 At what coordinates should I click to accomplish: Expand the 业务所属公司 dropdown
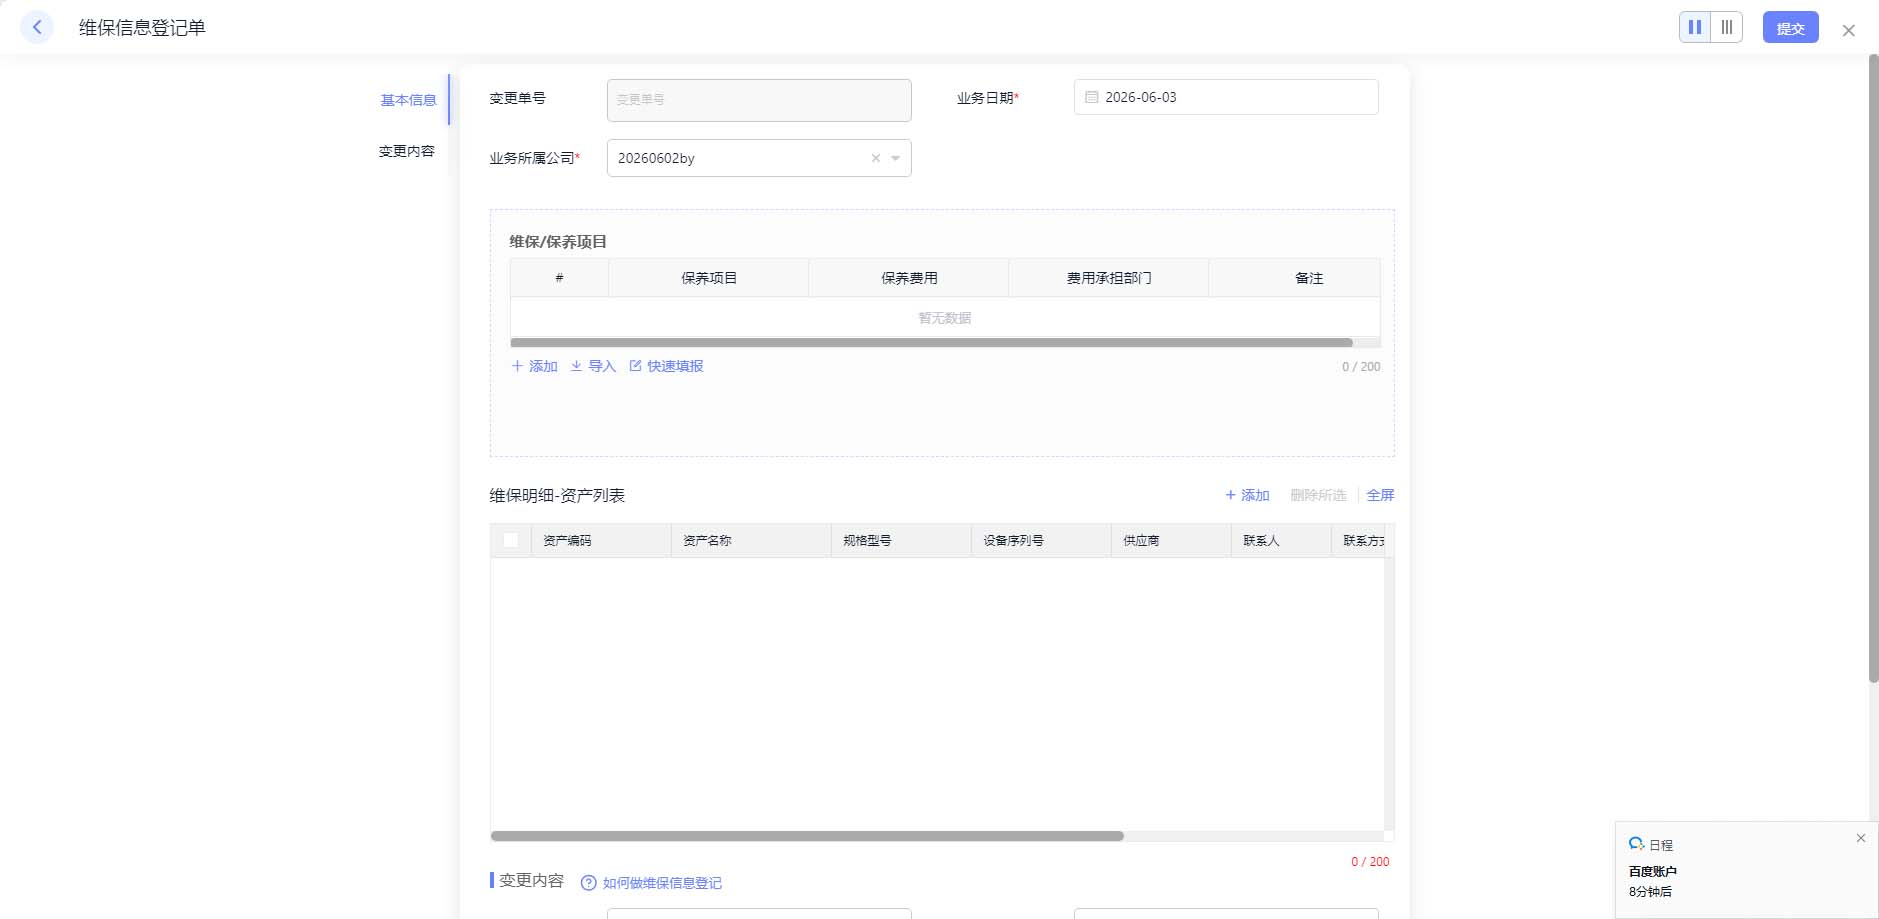[x=896, y=158]
